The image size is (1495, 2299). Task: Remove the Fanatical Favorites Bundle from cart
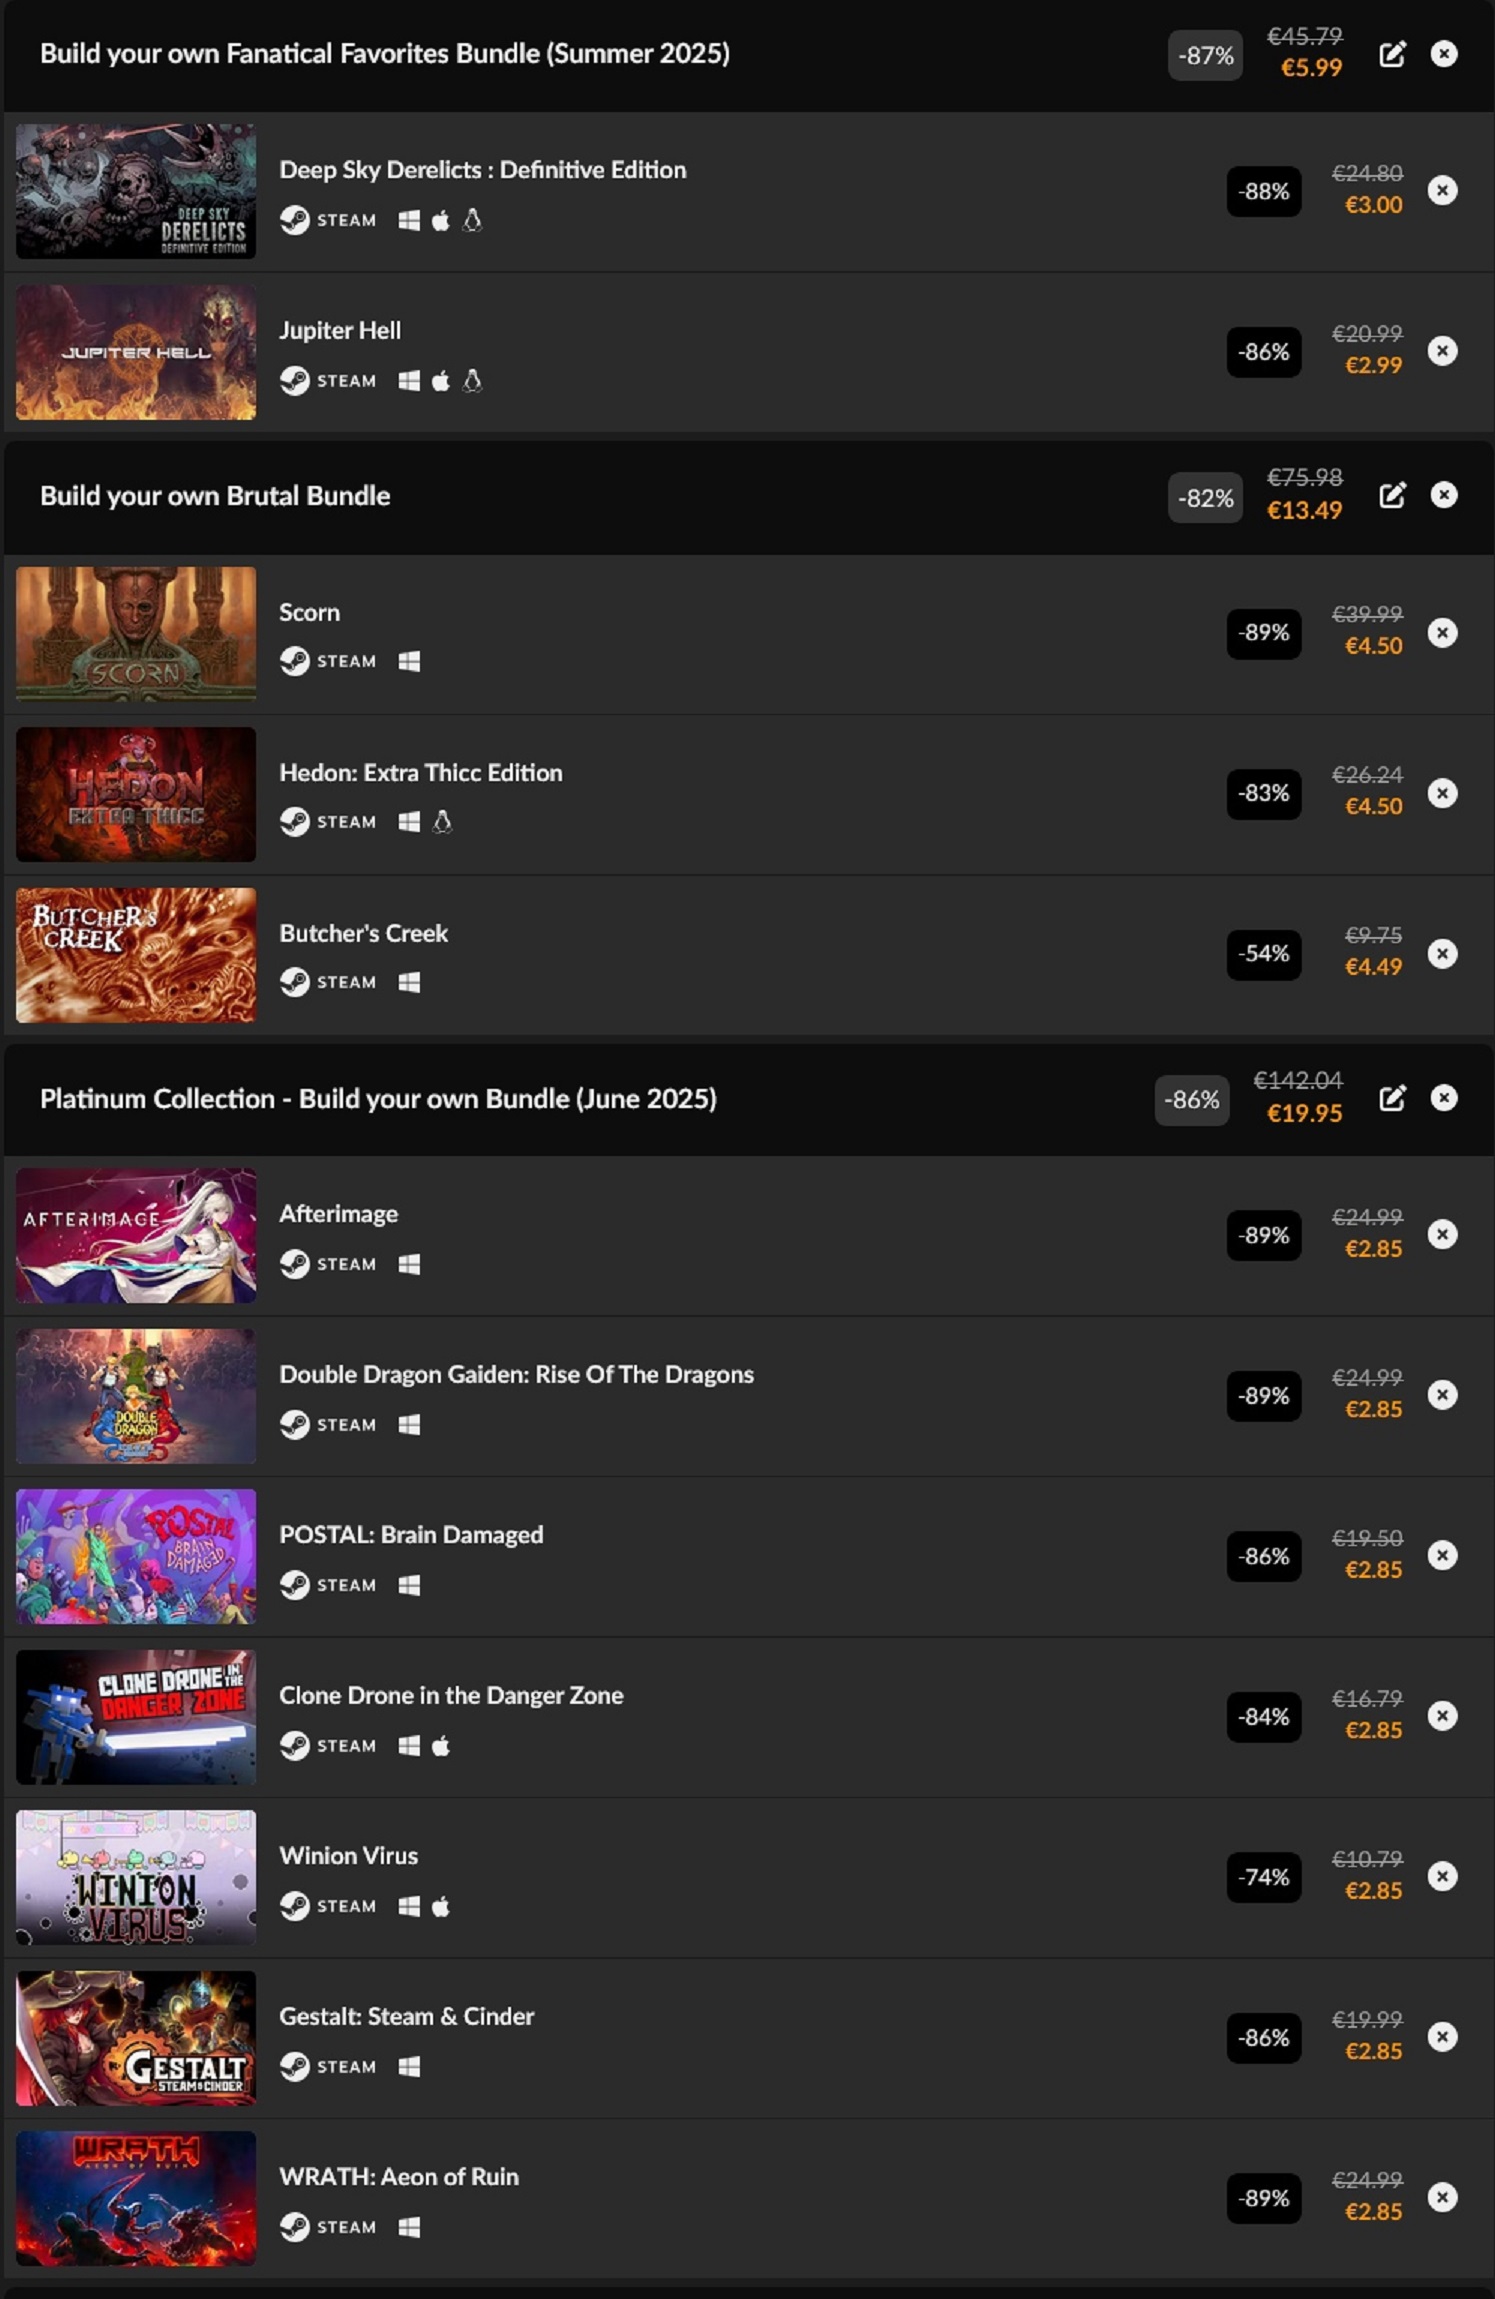pos(1443,54)
